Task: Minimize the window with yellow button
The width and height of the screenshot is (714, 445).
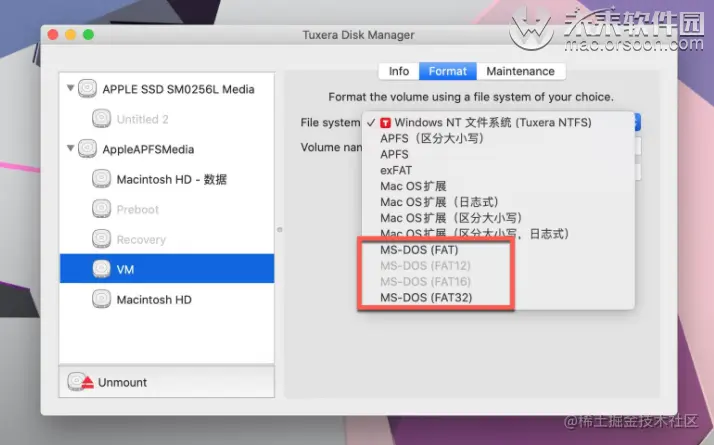Action: (71, 35)
